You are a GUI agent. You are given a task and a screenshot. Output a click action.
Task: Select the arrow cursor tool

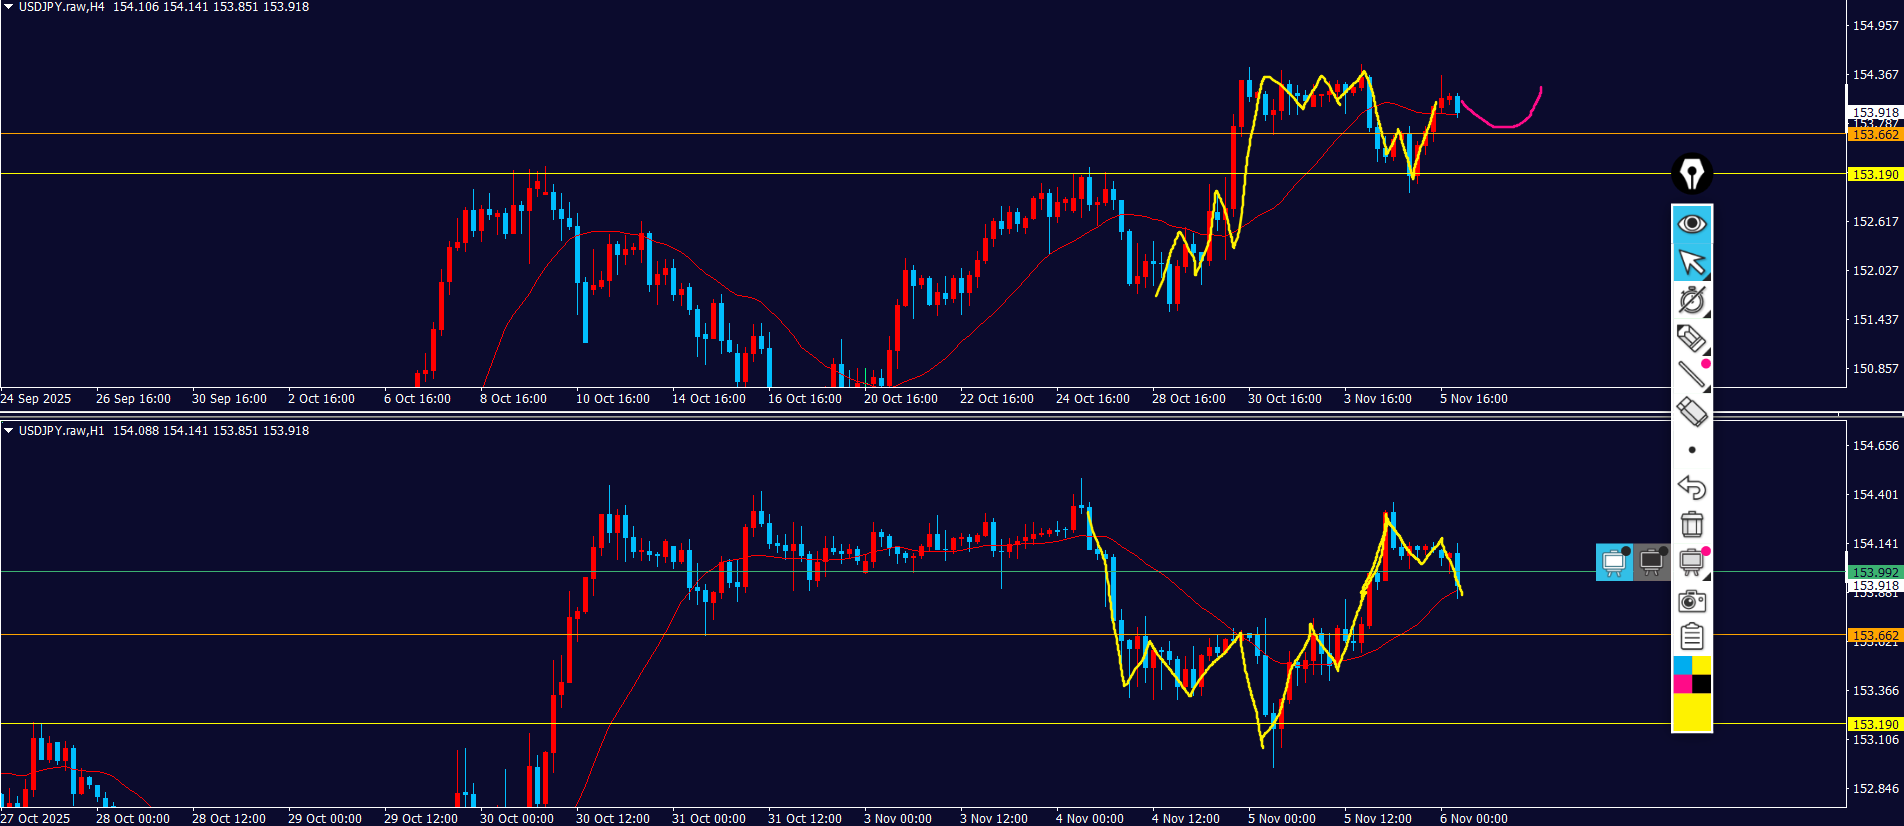click(1691, 263)
